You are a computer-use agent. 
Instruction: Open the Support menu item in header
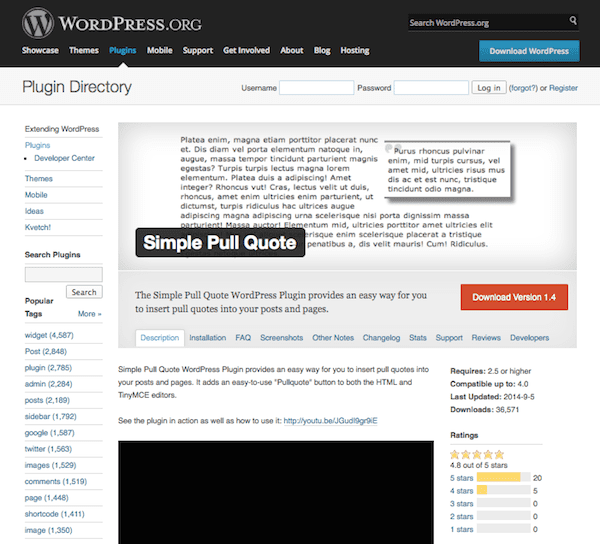198,50
